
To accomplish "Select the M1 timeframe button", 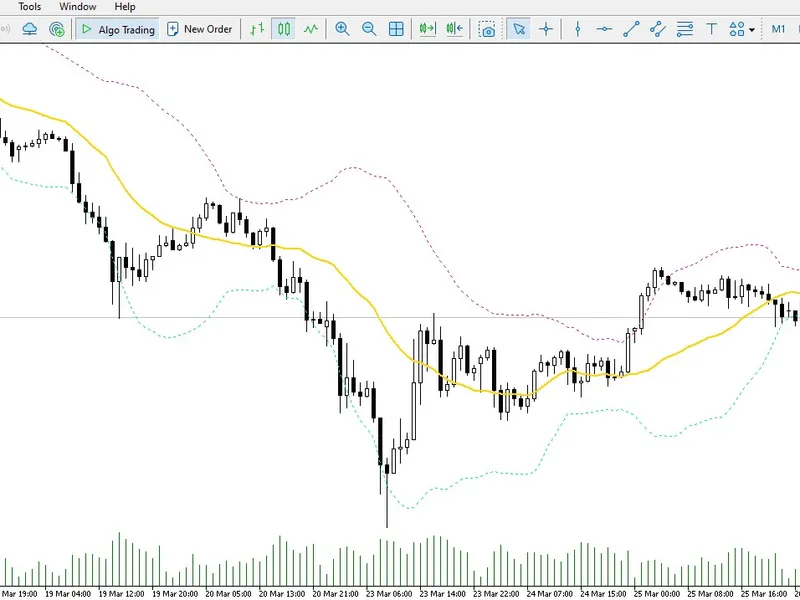I will [778, 29].
